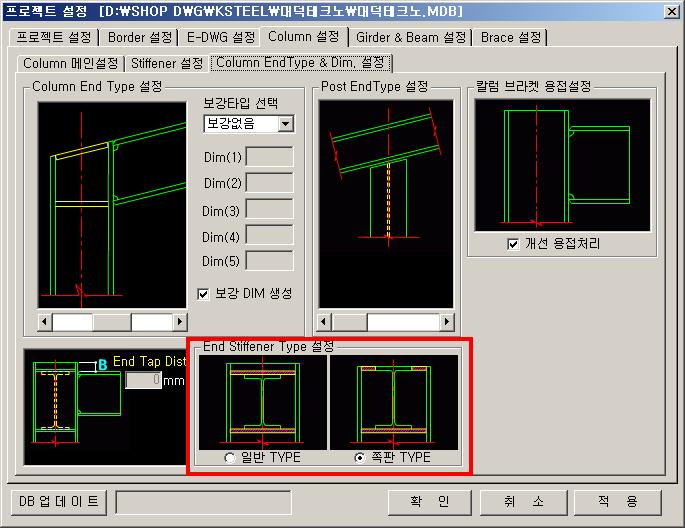This screenshot has height=528, width=685.
Task: Click the Column End Type preview image
Action: click(112, 205)
